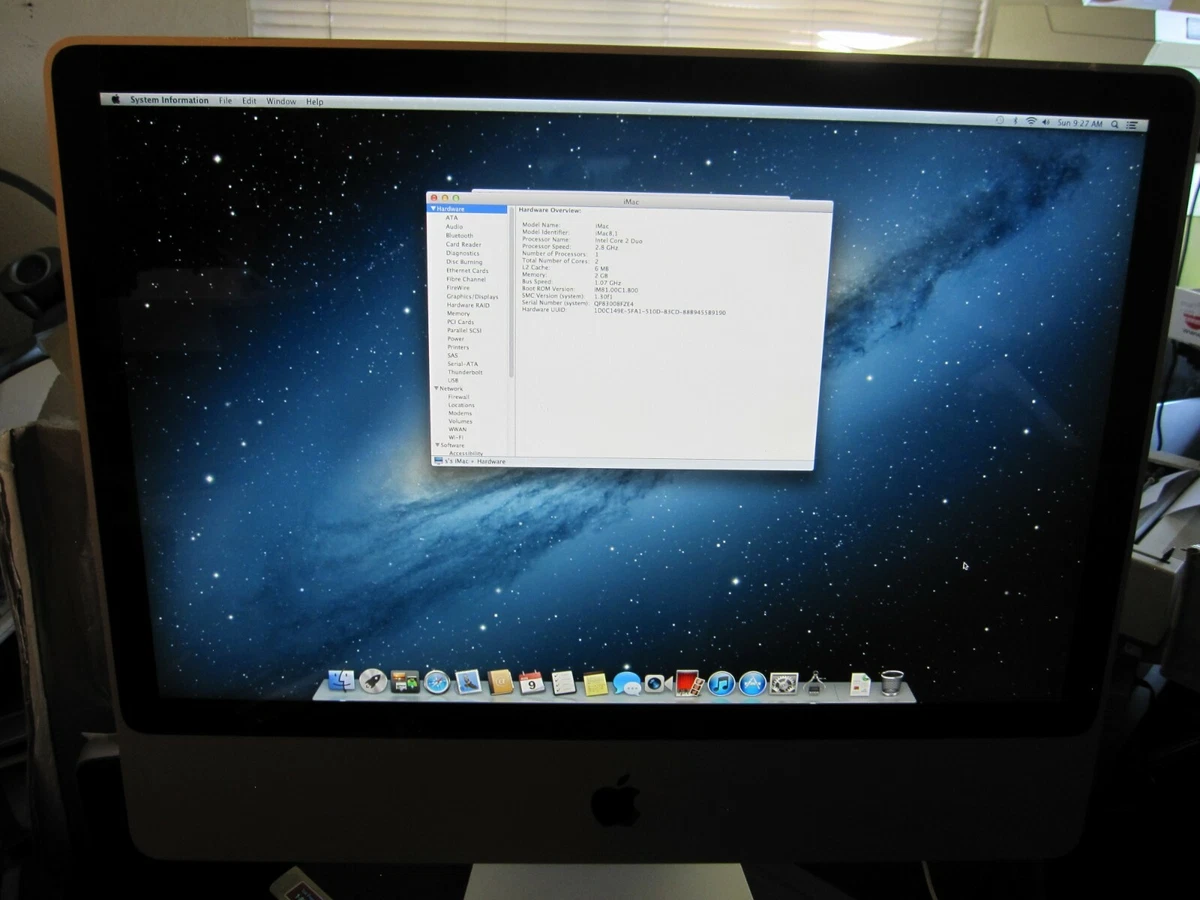The image size is (1200, 900).
Task: Click the Bluetooth status icon
Action: tap(1016, 122)
